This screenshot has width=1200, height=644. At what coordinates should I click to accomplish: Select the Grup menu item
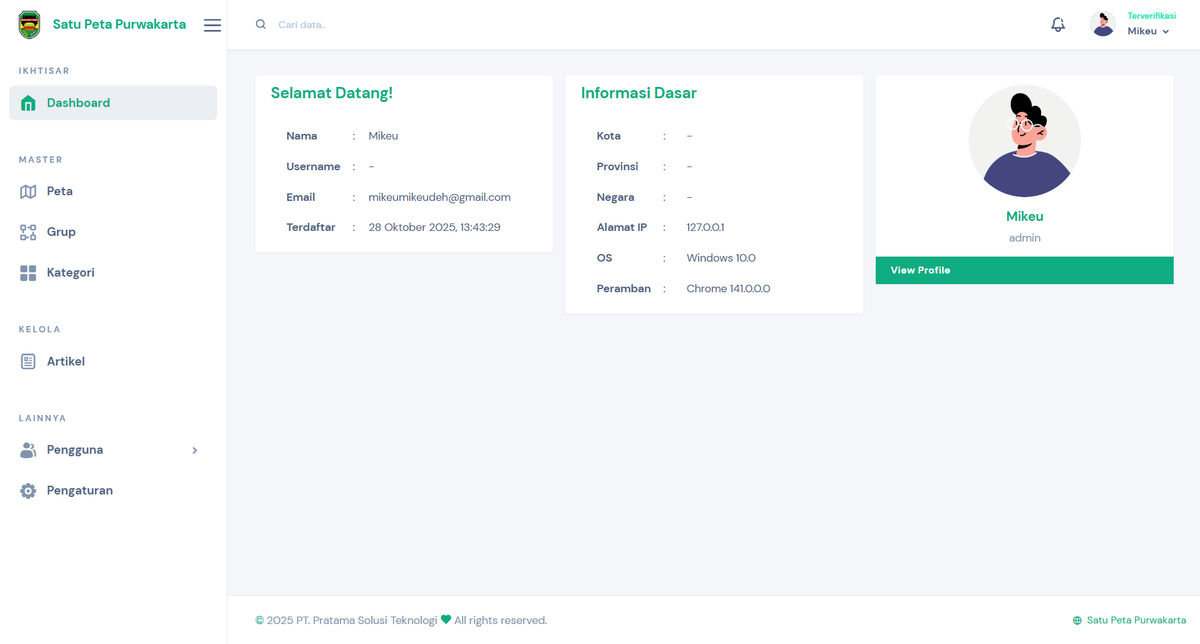113,232
